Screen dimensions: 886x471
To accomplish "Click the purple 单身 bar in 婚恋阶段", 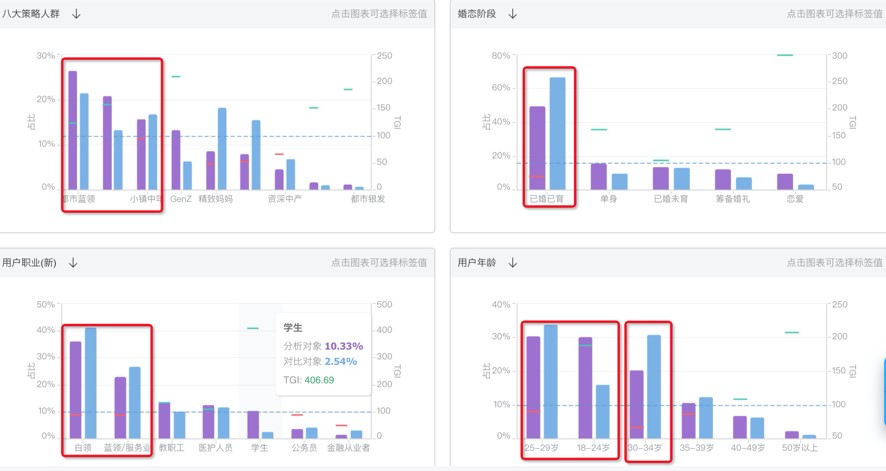I will point(598,176).
